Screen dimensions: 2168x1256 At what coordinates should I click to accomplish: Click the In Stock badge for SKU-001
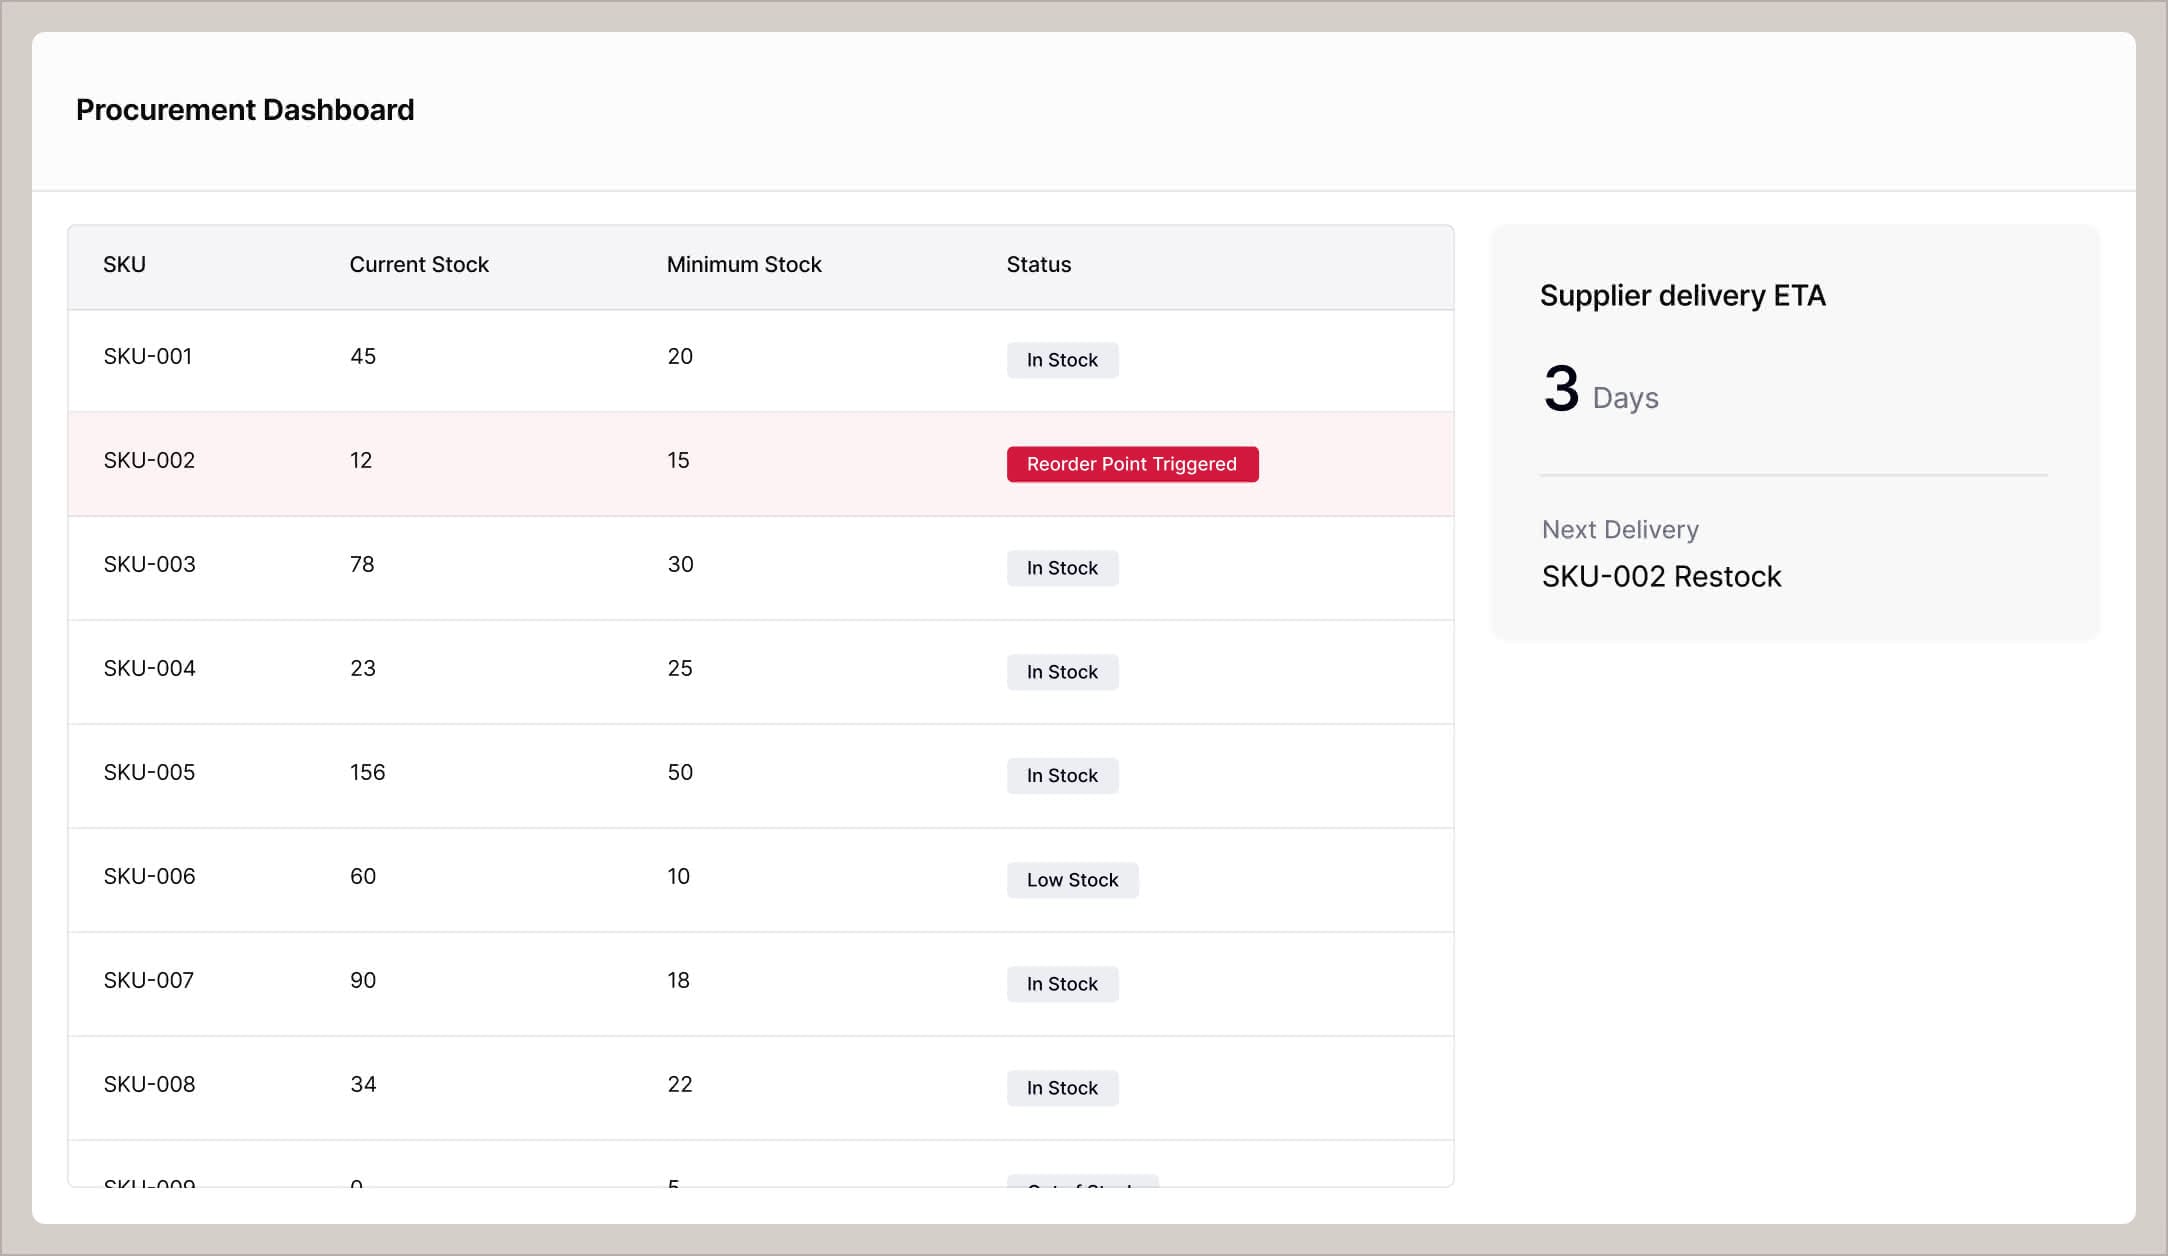(1062, 360)
